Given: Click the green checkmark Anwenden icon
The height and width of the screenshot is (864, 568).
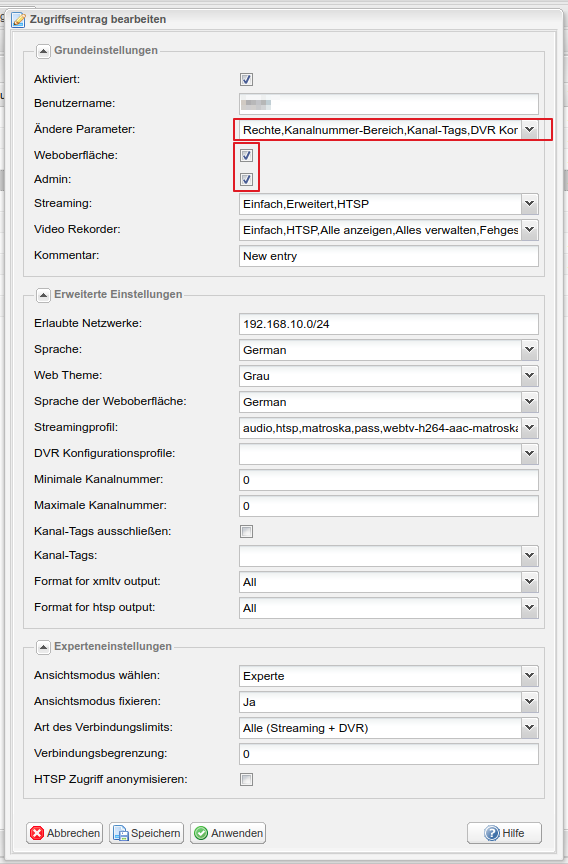Looking at the screenshot, I should pyautogui.click(x=201, y=833).
